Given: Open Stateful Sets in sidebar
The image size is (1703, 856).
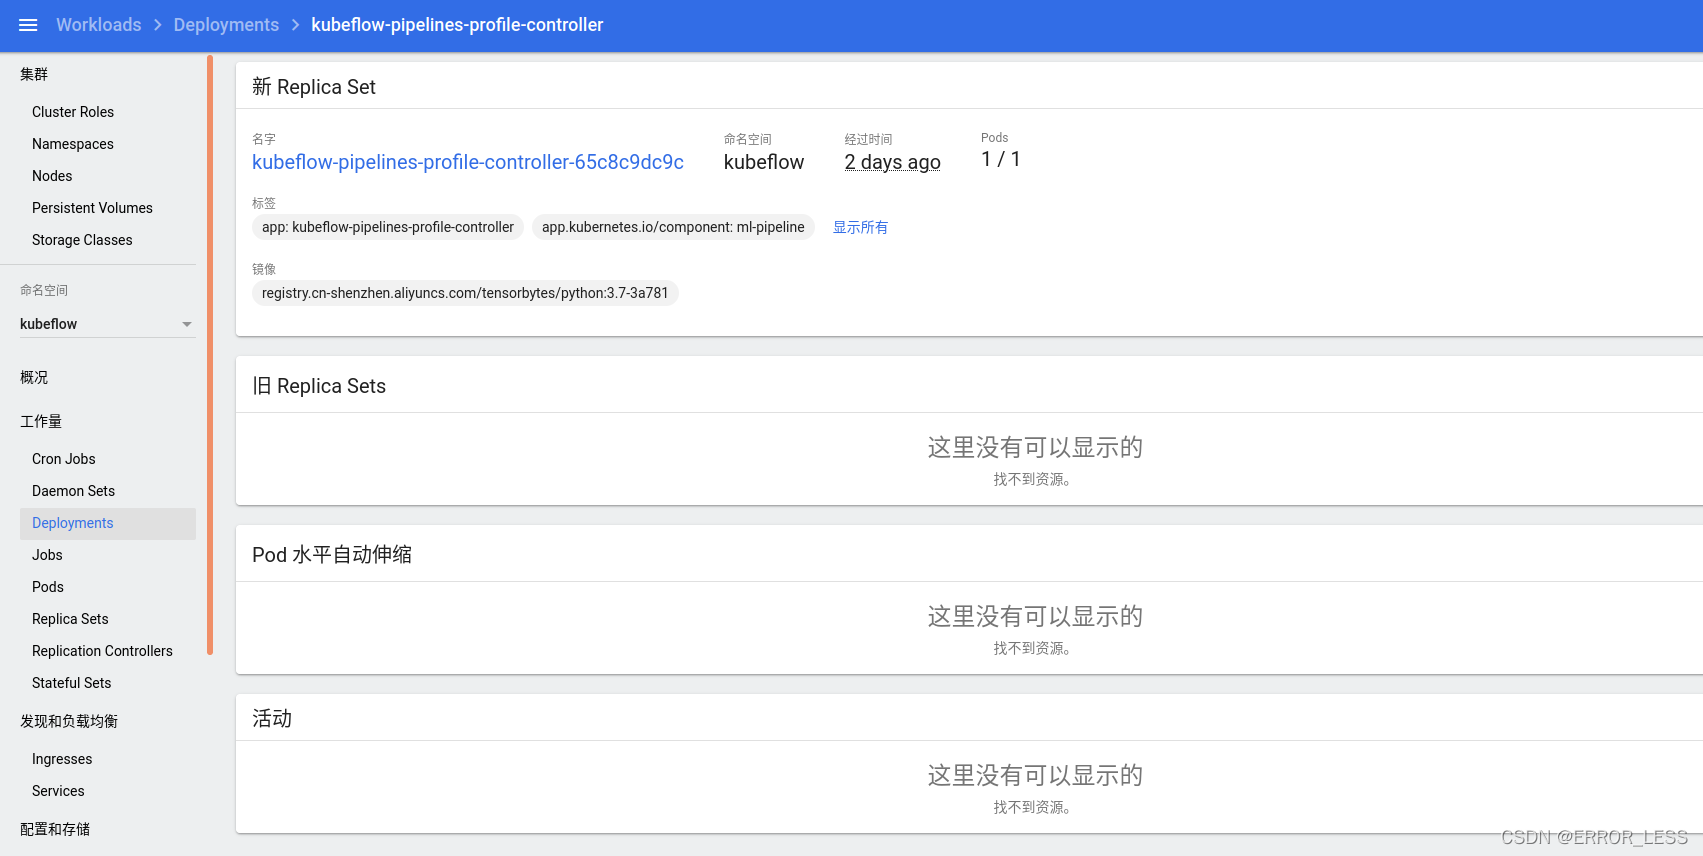Looking at the screenshot, I should pyautogui.click(x=71, y=683).
